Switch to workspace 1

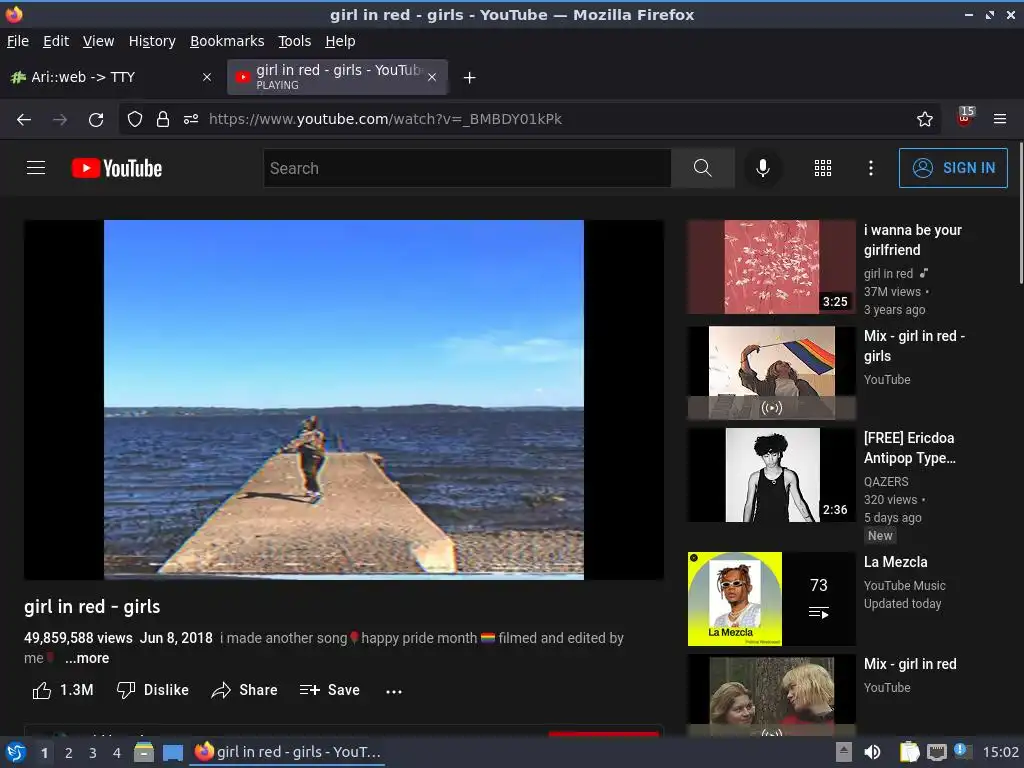point(44,753)
